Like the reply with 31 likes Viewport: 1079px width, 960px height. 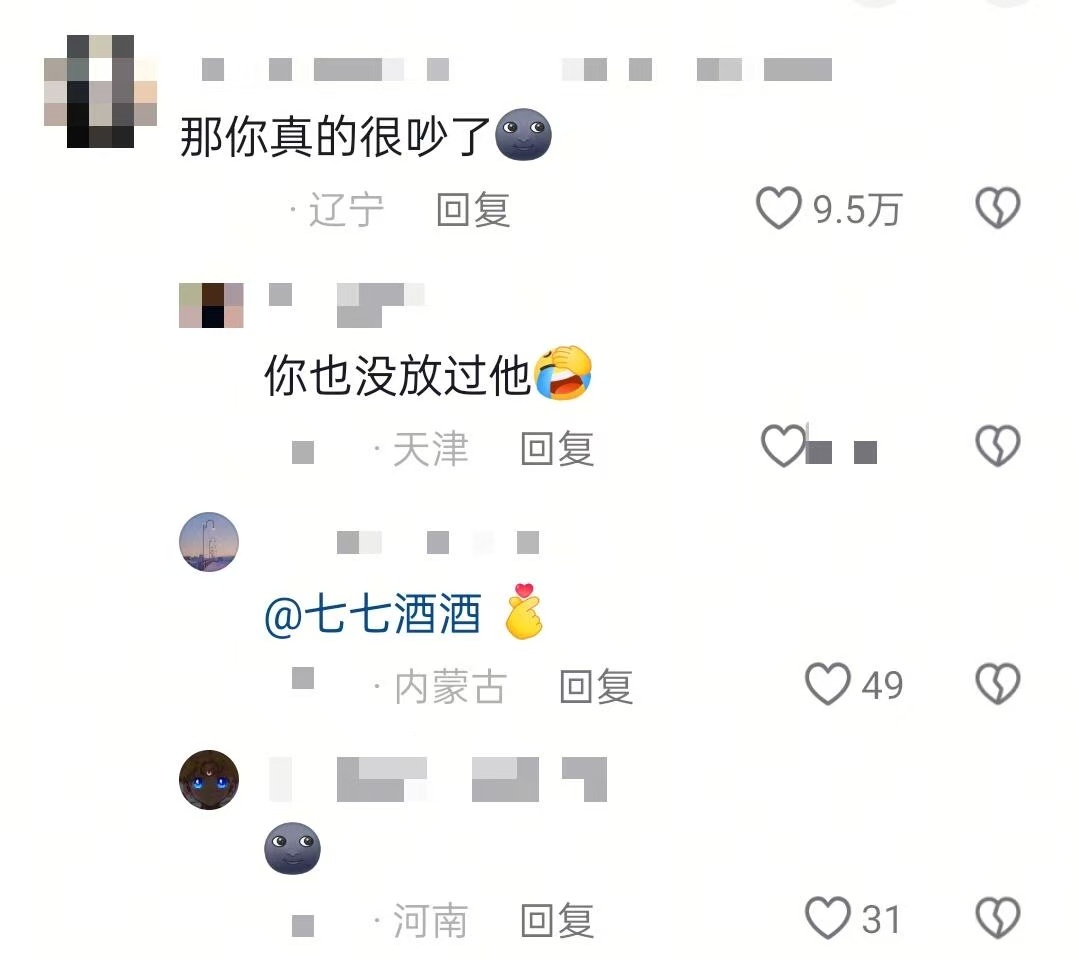pyautogui.click(x=828, y=918)
